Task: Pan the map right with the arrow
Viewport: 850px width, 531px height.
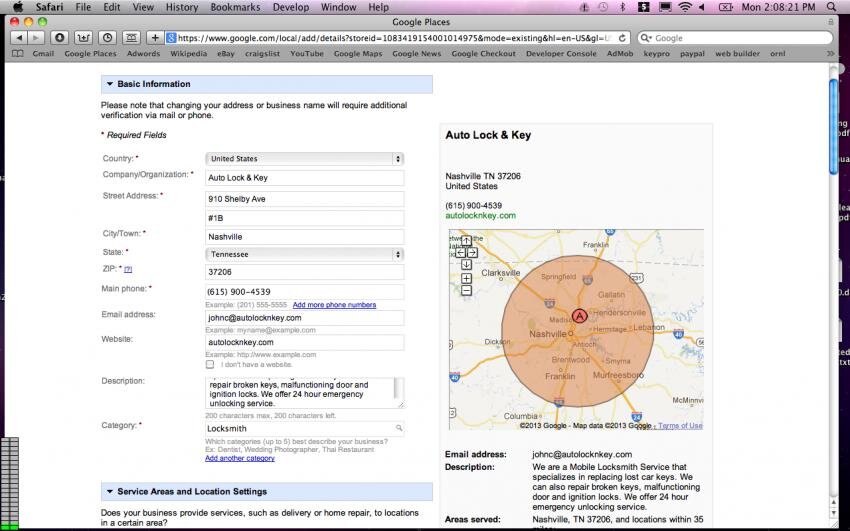Action: (x=472, y=252)
